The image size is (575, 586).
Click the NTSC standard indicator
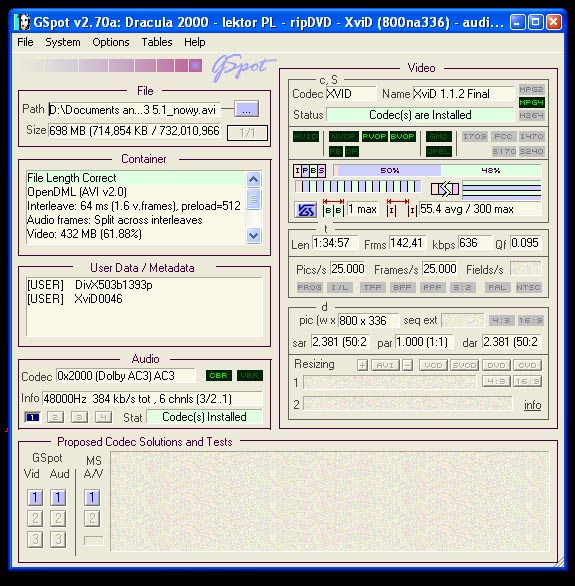pyautogui.click(x=528, y=287)
